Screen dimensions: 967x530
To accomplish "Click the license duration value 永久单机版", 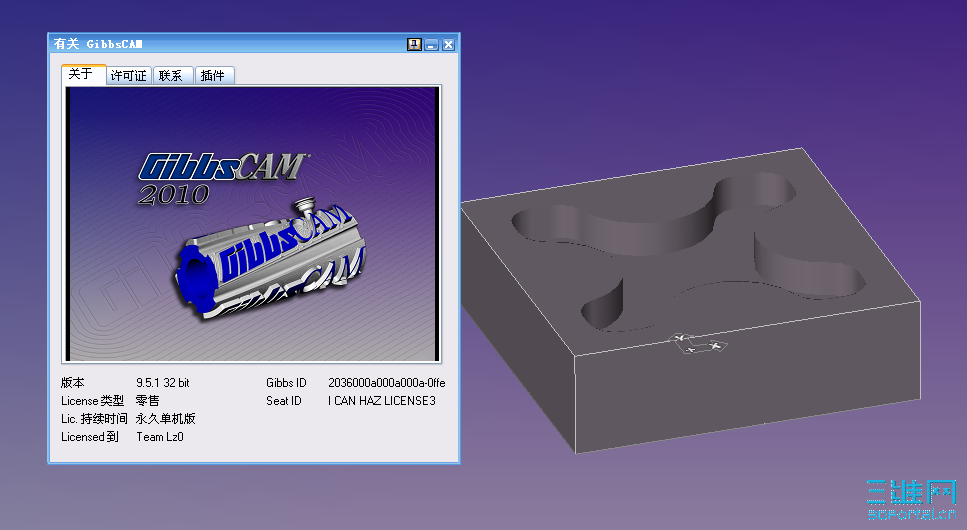I will pyautogui.click(x=165, y=418).
